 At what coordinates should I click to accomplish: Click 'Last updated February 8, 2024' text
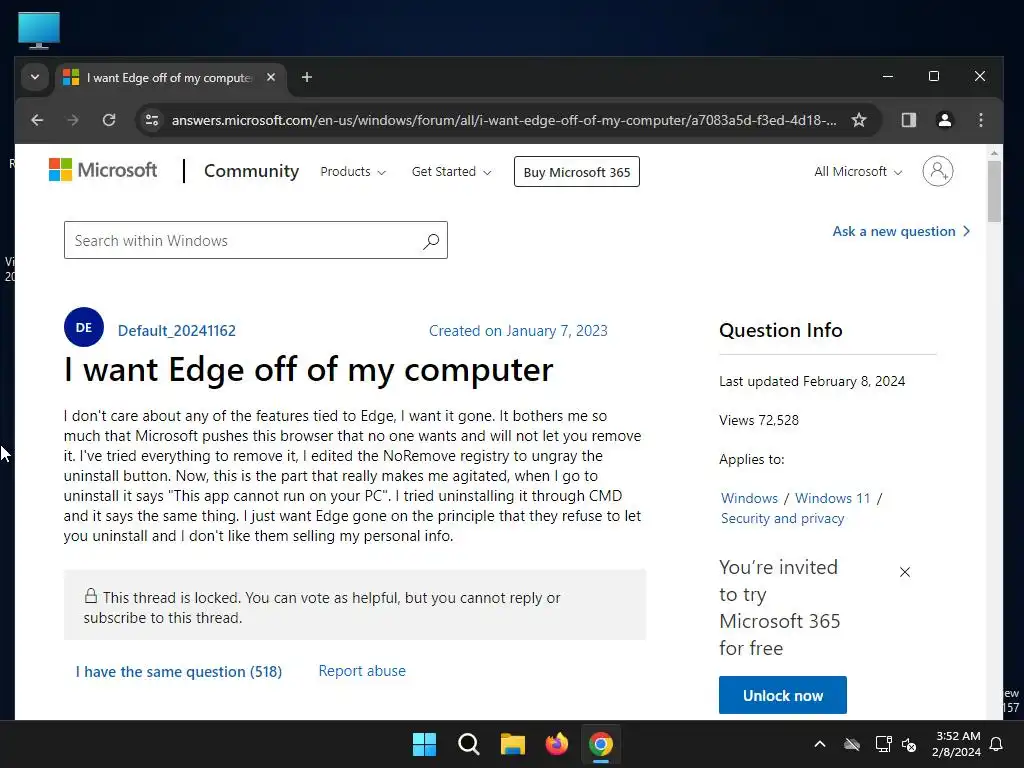pyautogui.click(x=812, y=381)
